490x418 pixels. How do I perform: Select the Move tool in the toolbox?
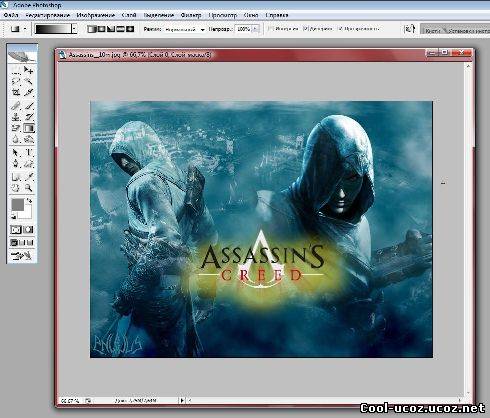(29, 70)
